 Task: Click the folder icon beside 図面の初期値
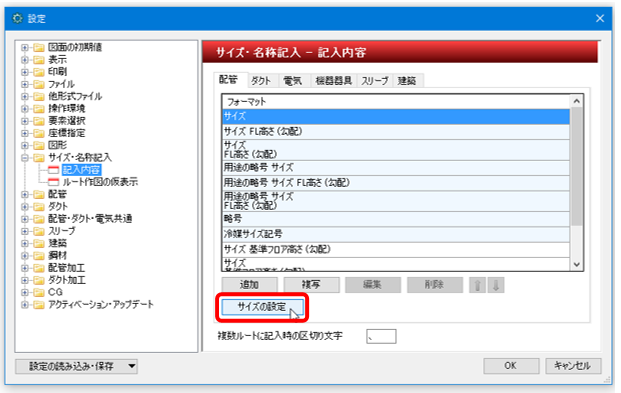pyautogui.click(x=39, y=48)
